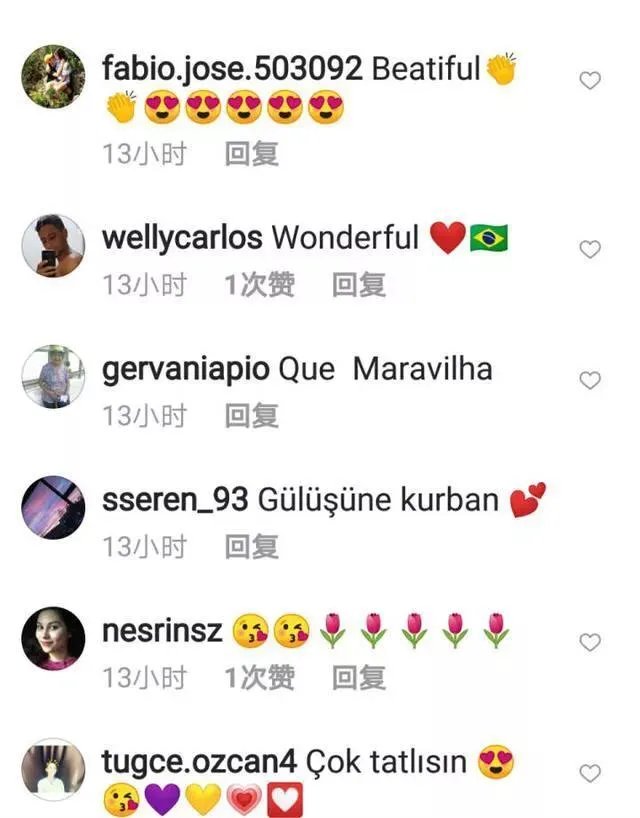Viewport: 640px width, 818px height.
Task: Like gervaniapio's 'Que Maravilha' comment
Action: [x=590, y=380]
